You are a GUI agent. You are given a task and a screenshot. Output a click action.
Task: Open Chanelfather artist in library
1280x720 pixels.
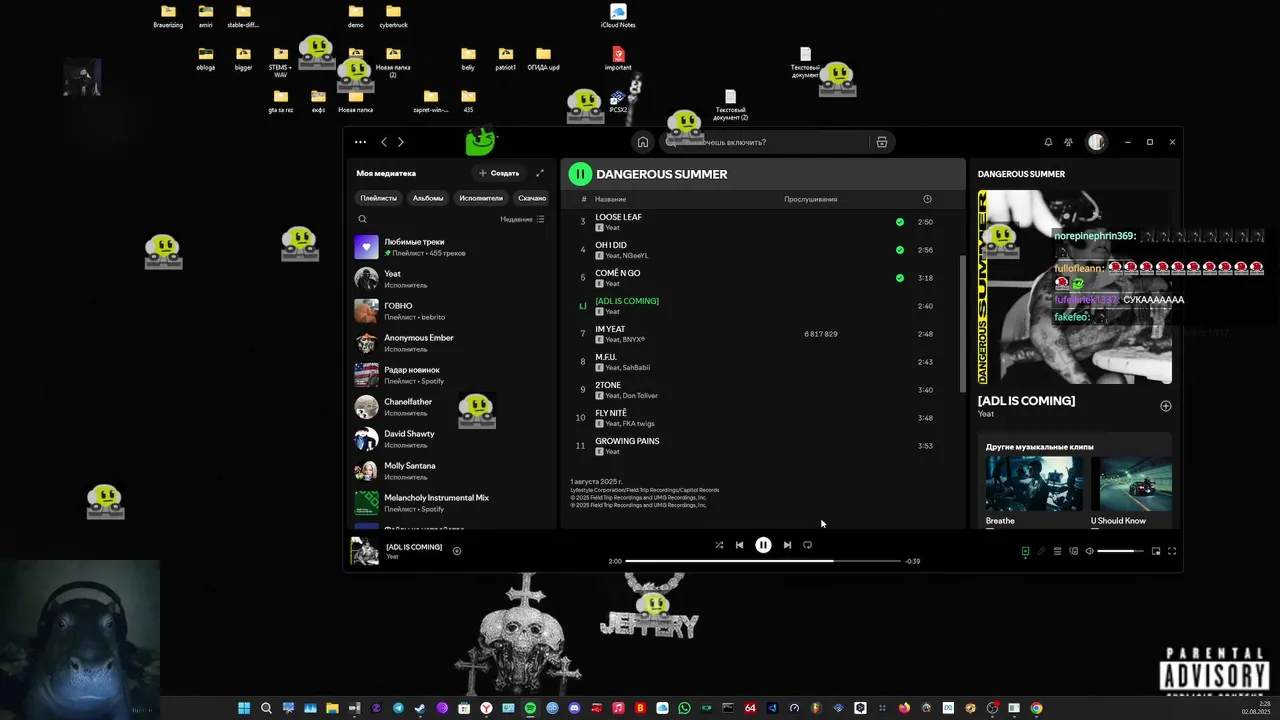point(452,407)
